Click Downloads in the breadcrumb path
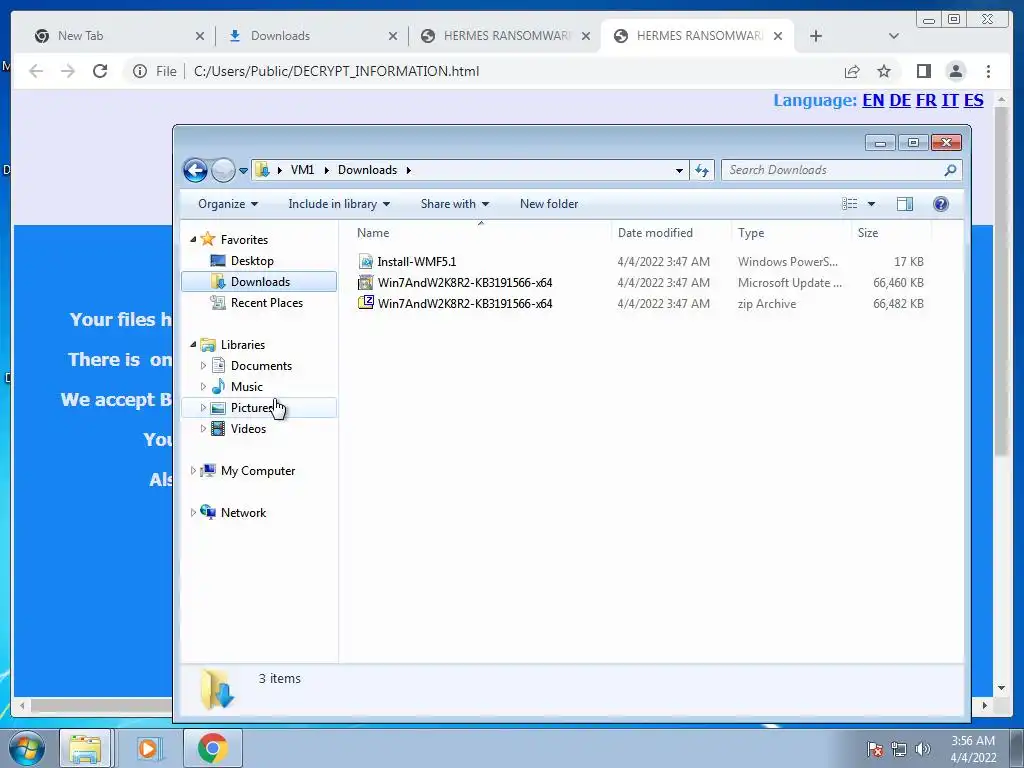 [x=367, y=170]
